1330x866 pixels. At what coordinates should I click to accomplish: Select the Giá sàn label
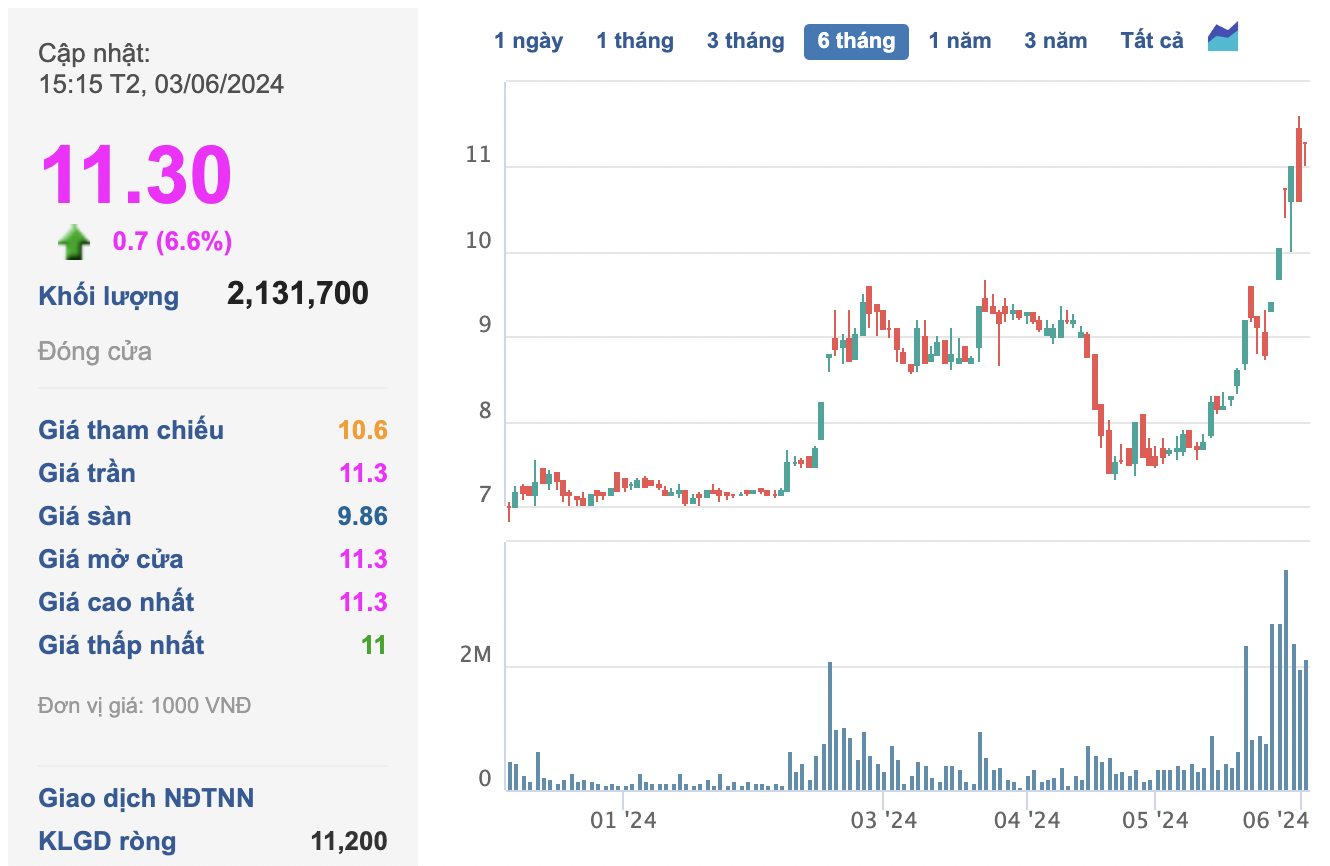(85, 516)
